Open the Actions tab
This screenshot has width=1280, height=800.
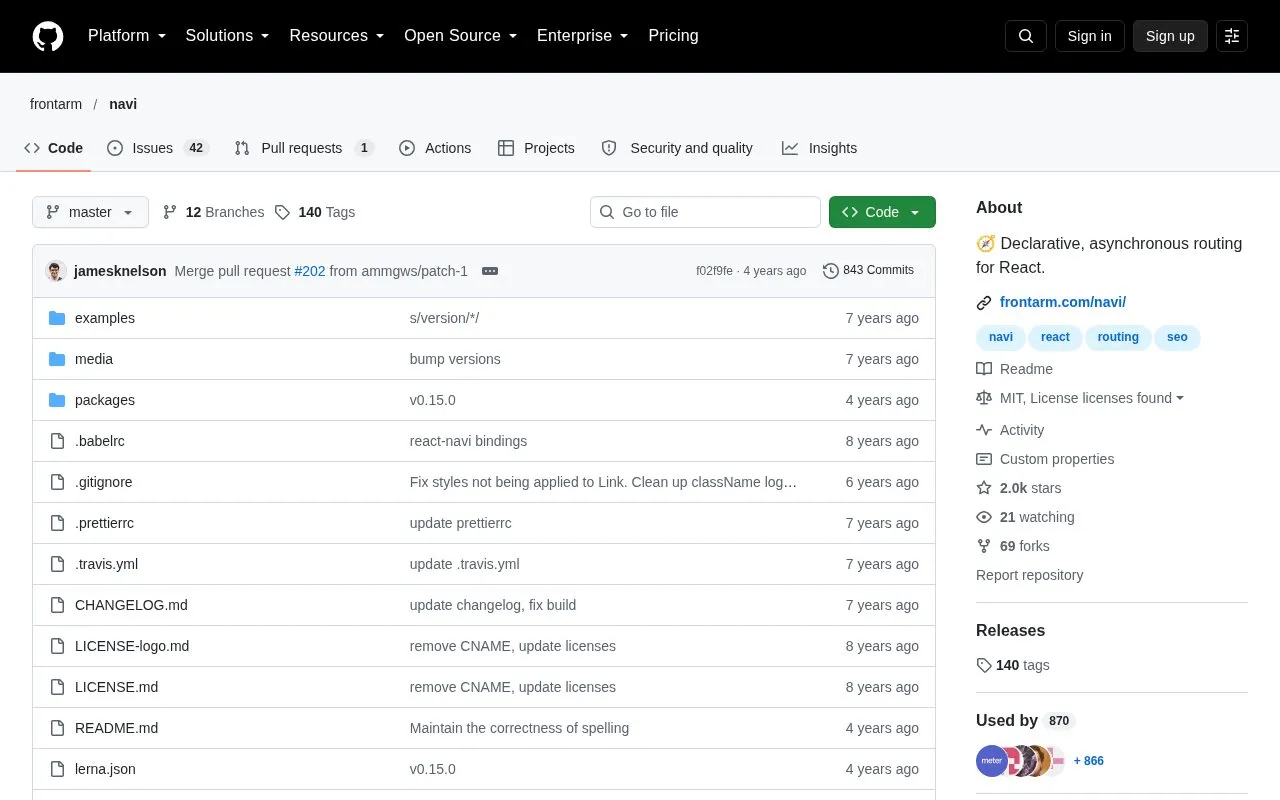point(435,148)
